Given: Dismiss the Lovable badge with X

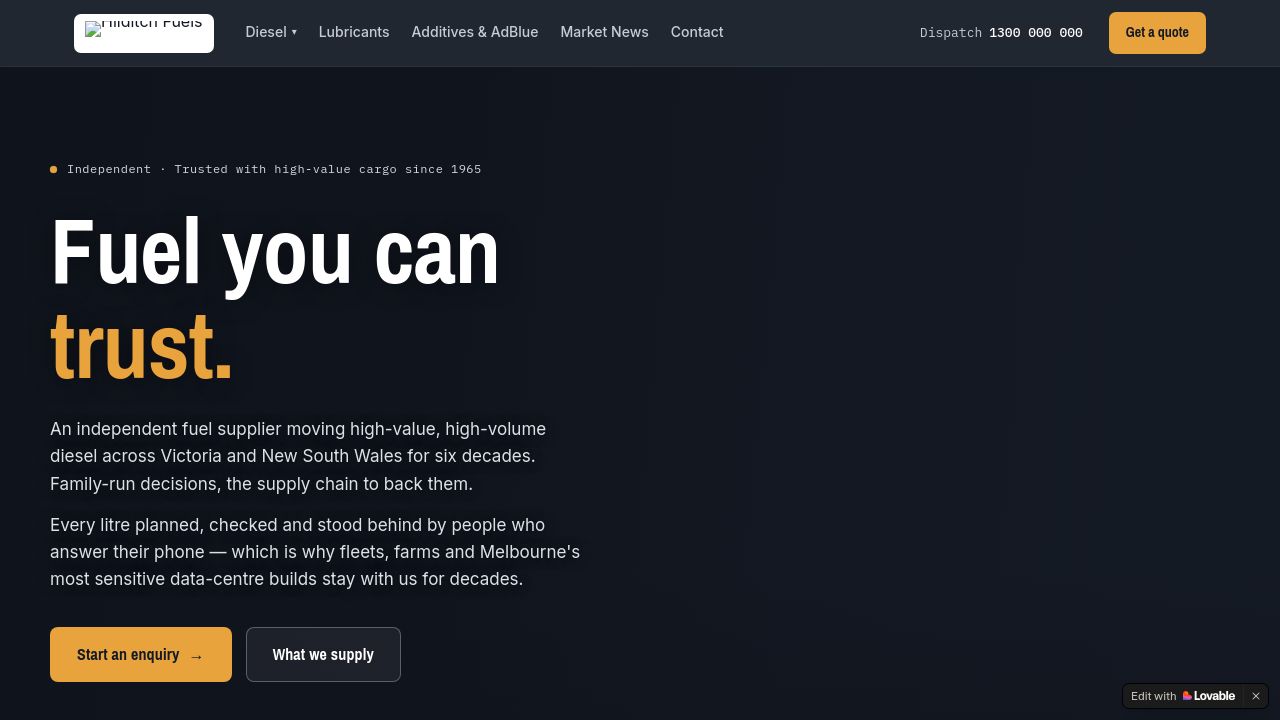Looking at the screenshot, I should [x=1256, y=696].
